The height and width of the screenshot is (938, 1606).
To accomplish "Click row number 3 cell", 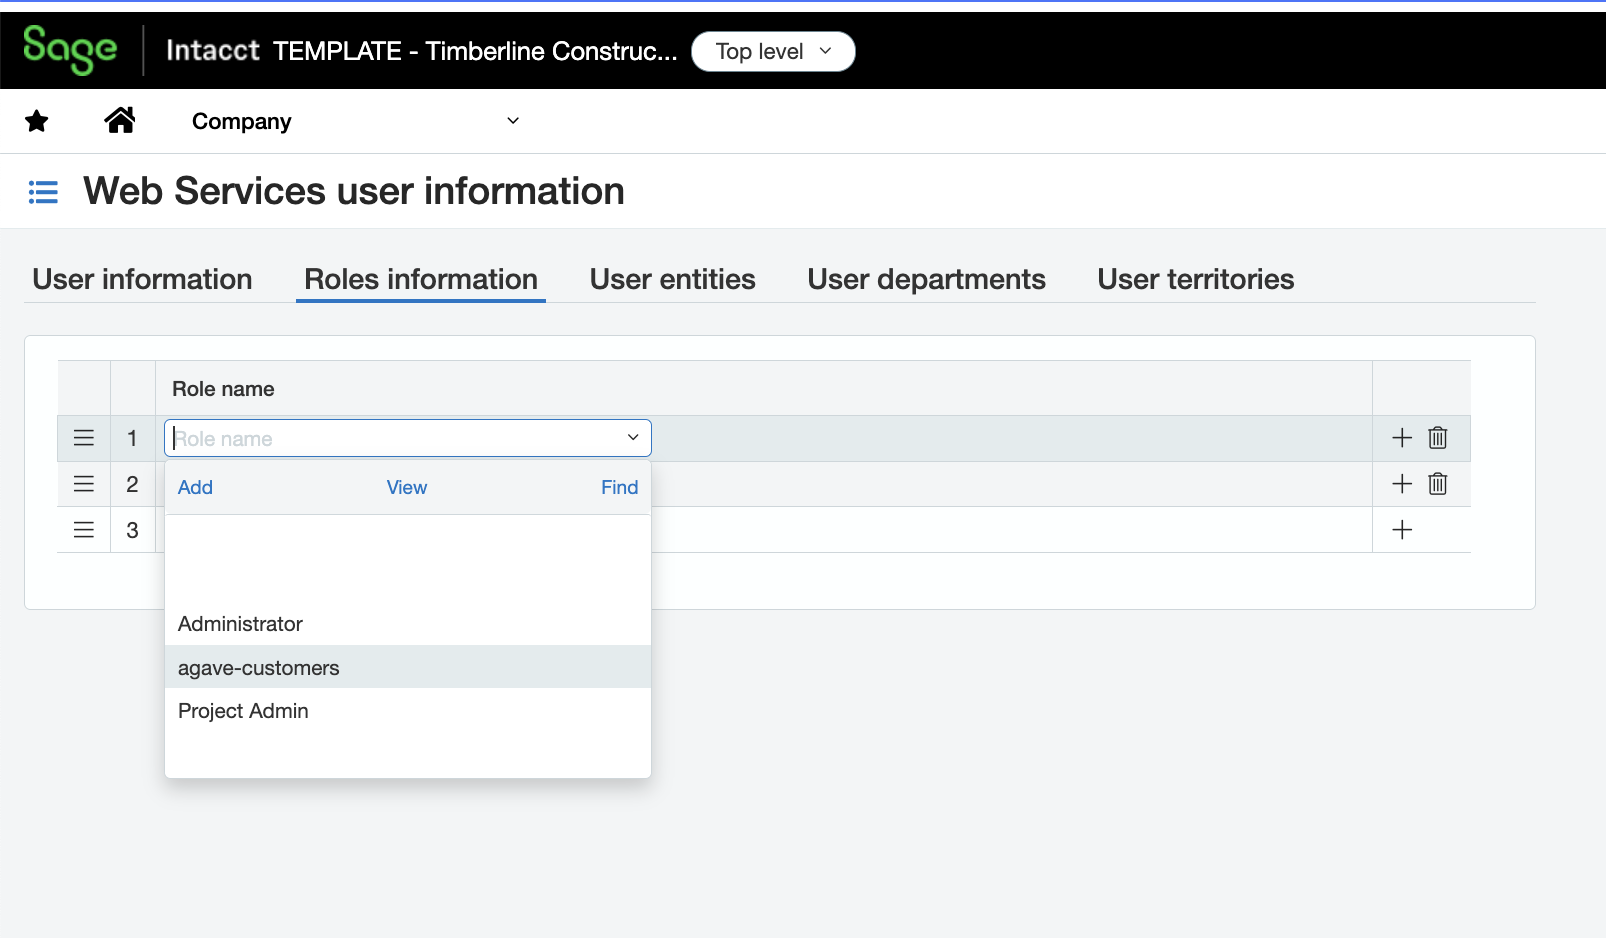I will 132,530.
